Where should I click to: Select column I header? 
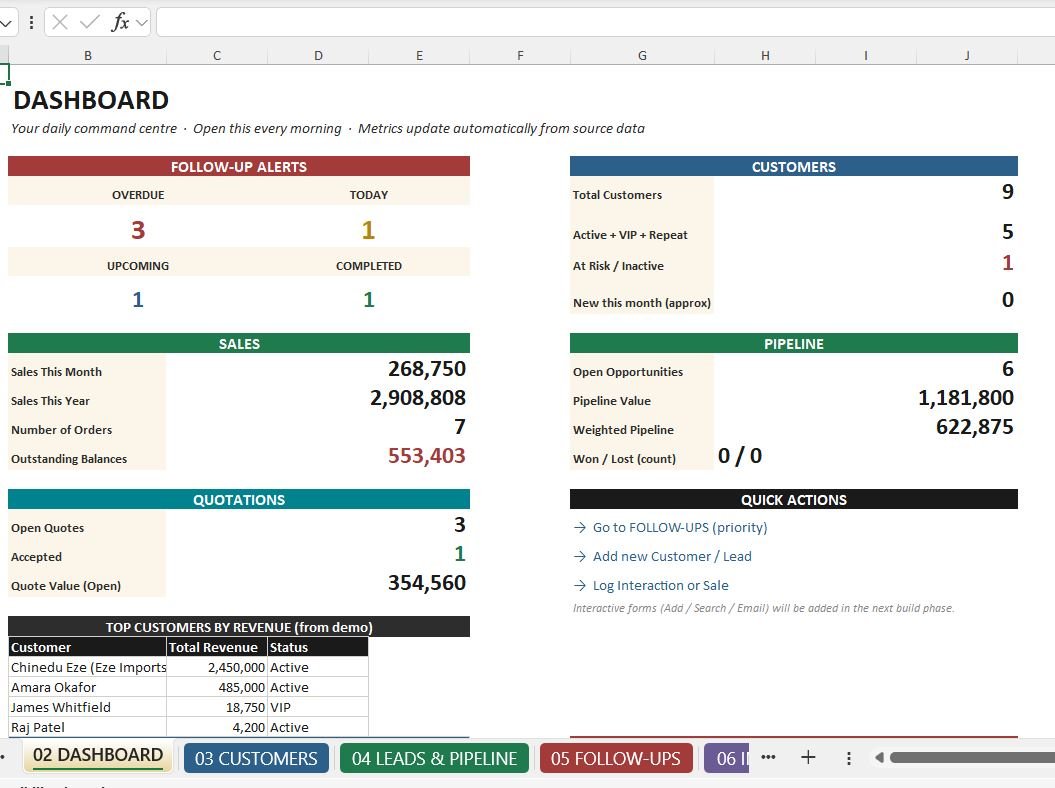866,55
